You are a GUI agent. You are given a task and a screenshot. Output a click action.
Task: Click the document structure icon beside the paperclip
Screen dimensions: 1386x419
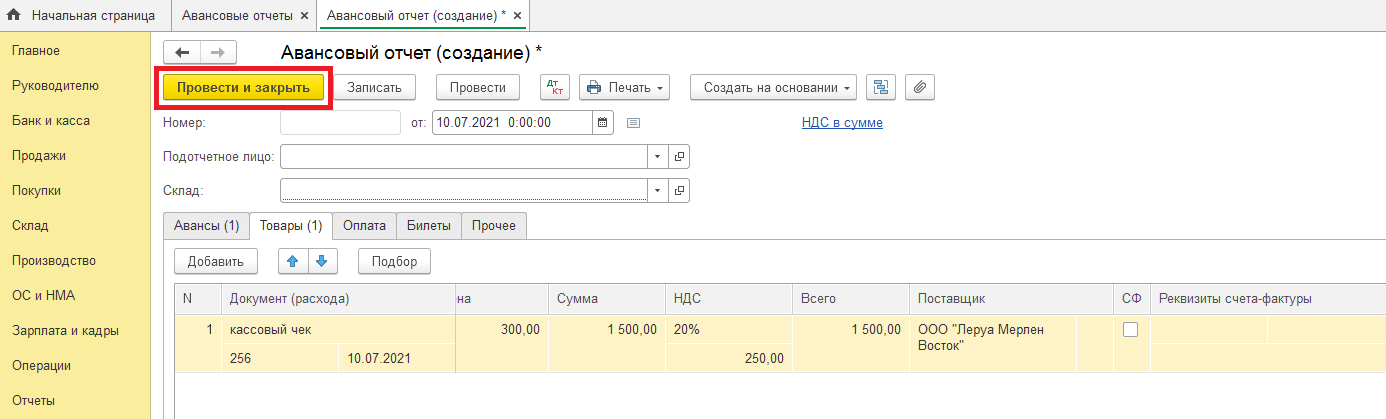[x=881, y=87]
